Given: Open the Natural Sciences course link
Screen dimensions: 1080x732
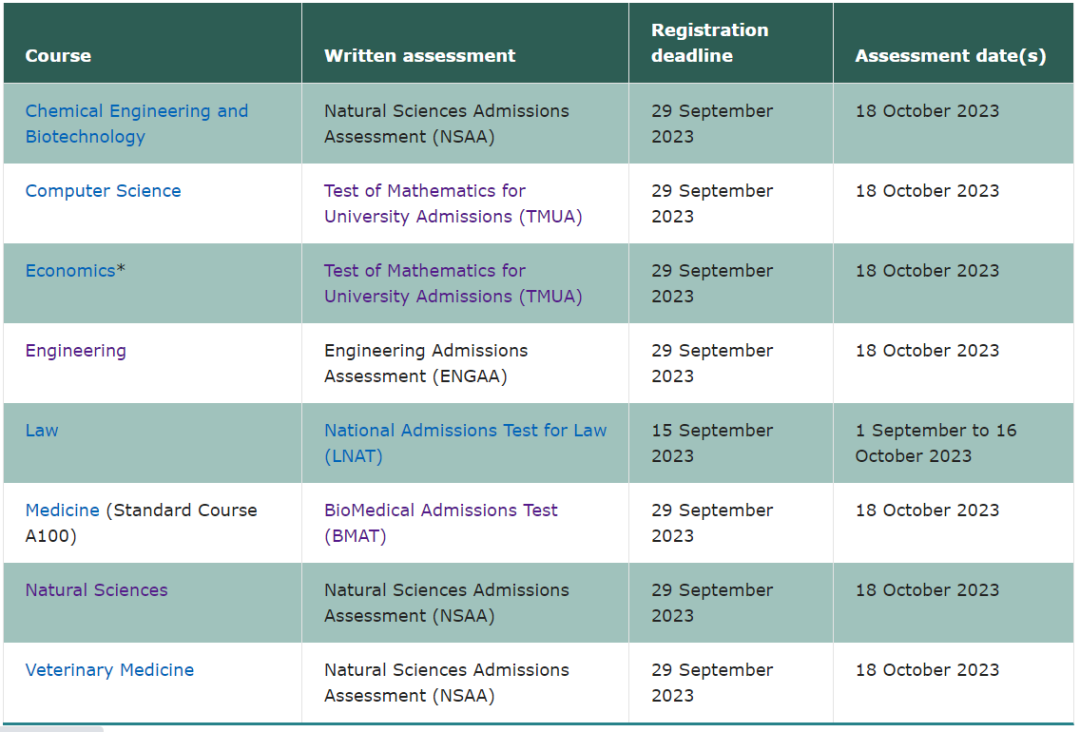Looking at the screenshot, I should [x=96, y=591].
